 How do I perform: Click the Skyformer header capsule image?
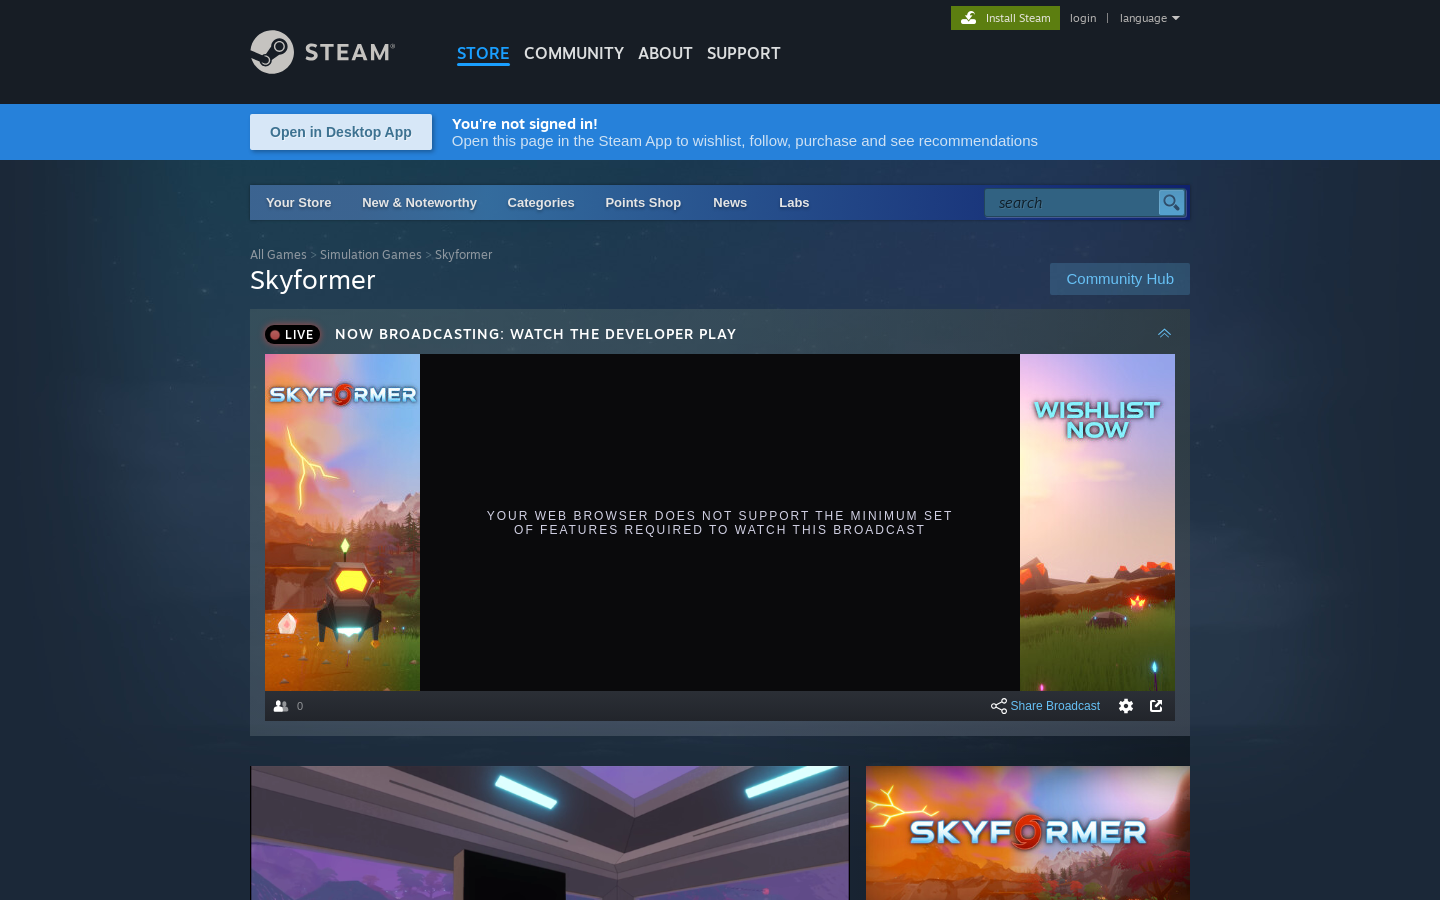pos(1028,833)
